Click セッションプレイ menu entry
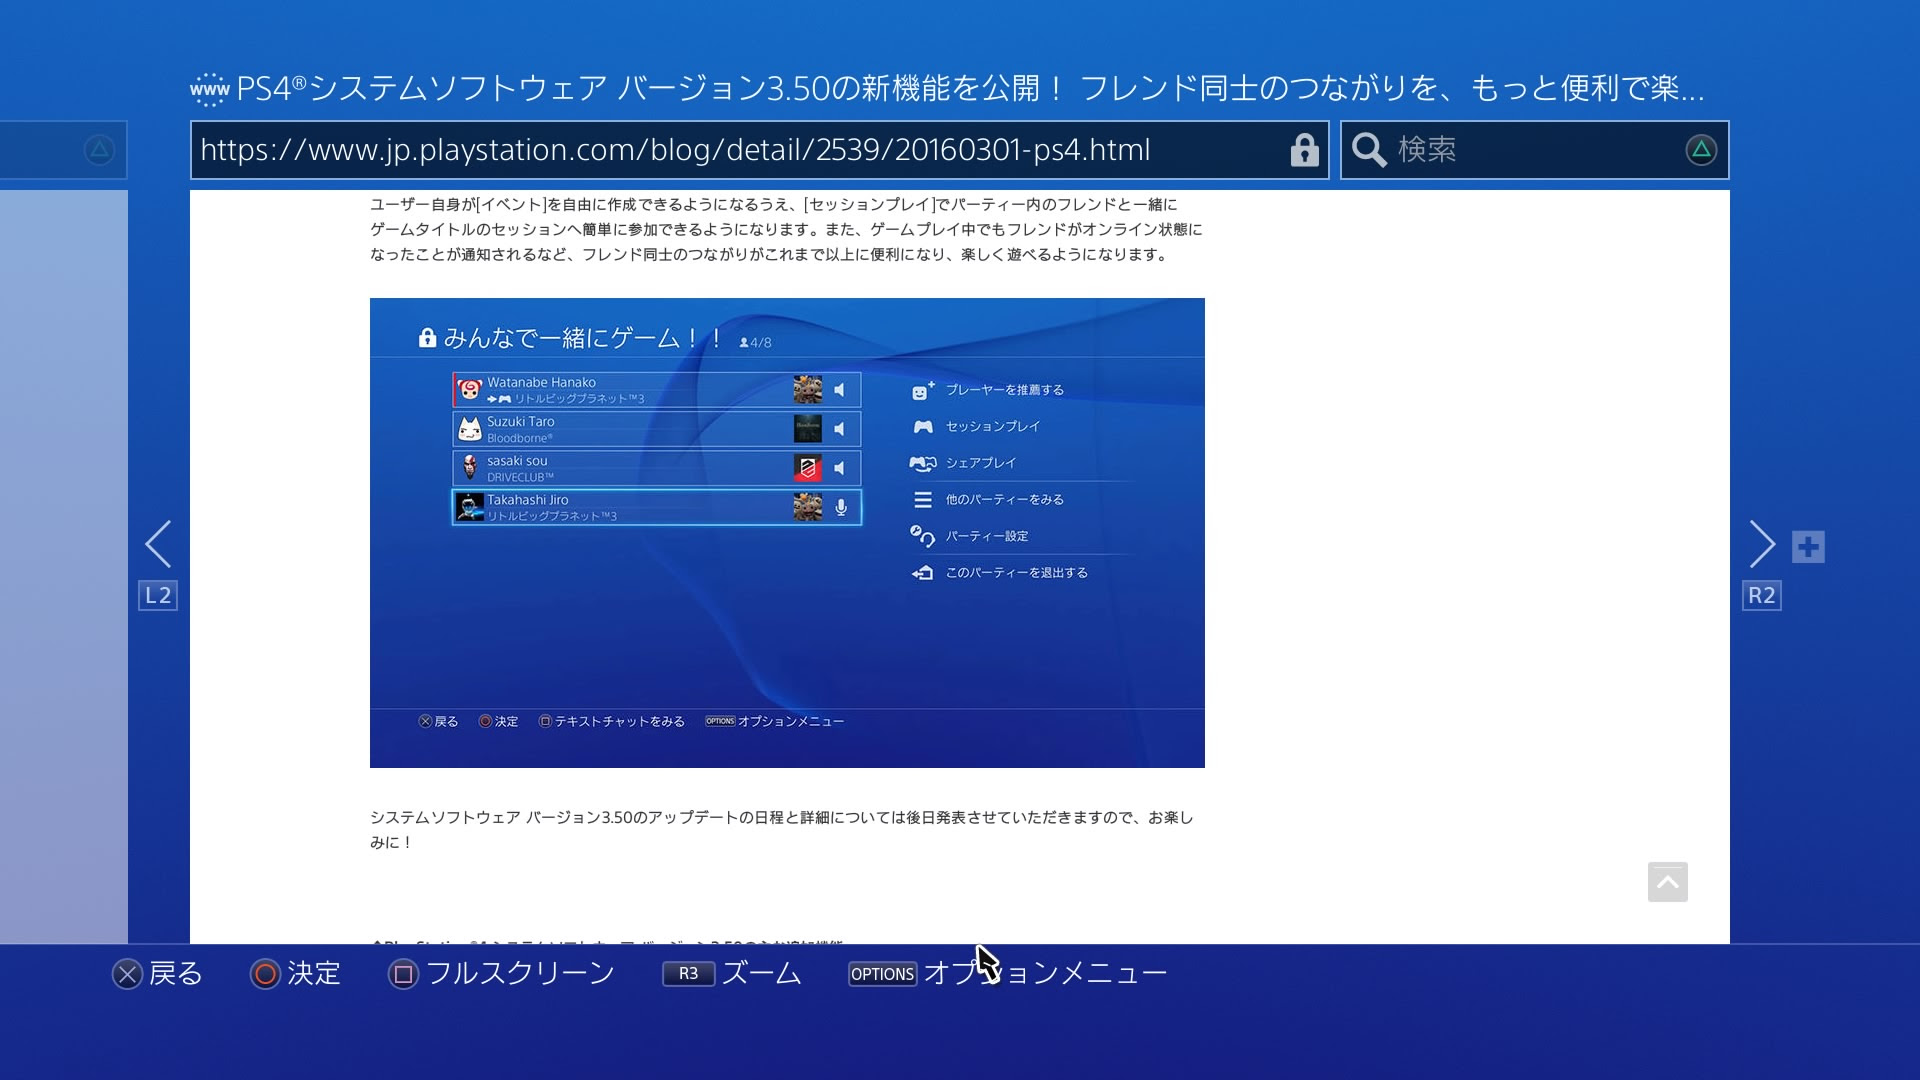The width and height of the screenshot is (1920, 1080). [992, 426]
